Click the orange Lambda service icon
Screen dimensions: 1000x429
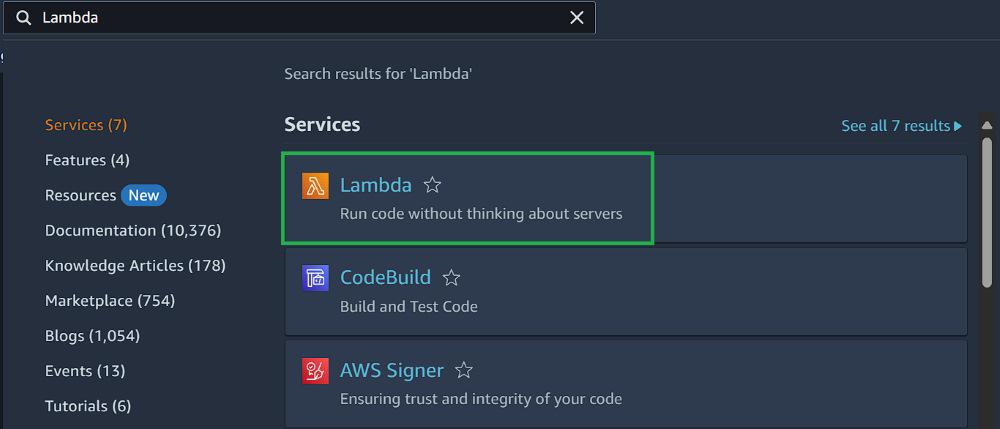point(315,186)
